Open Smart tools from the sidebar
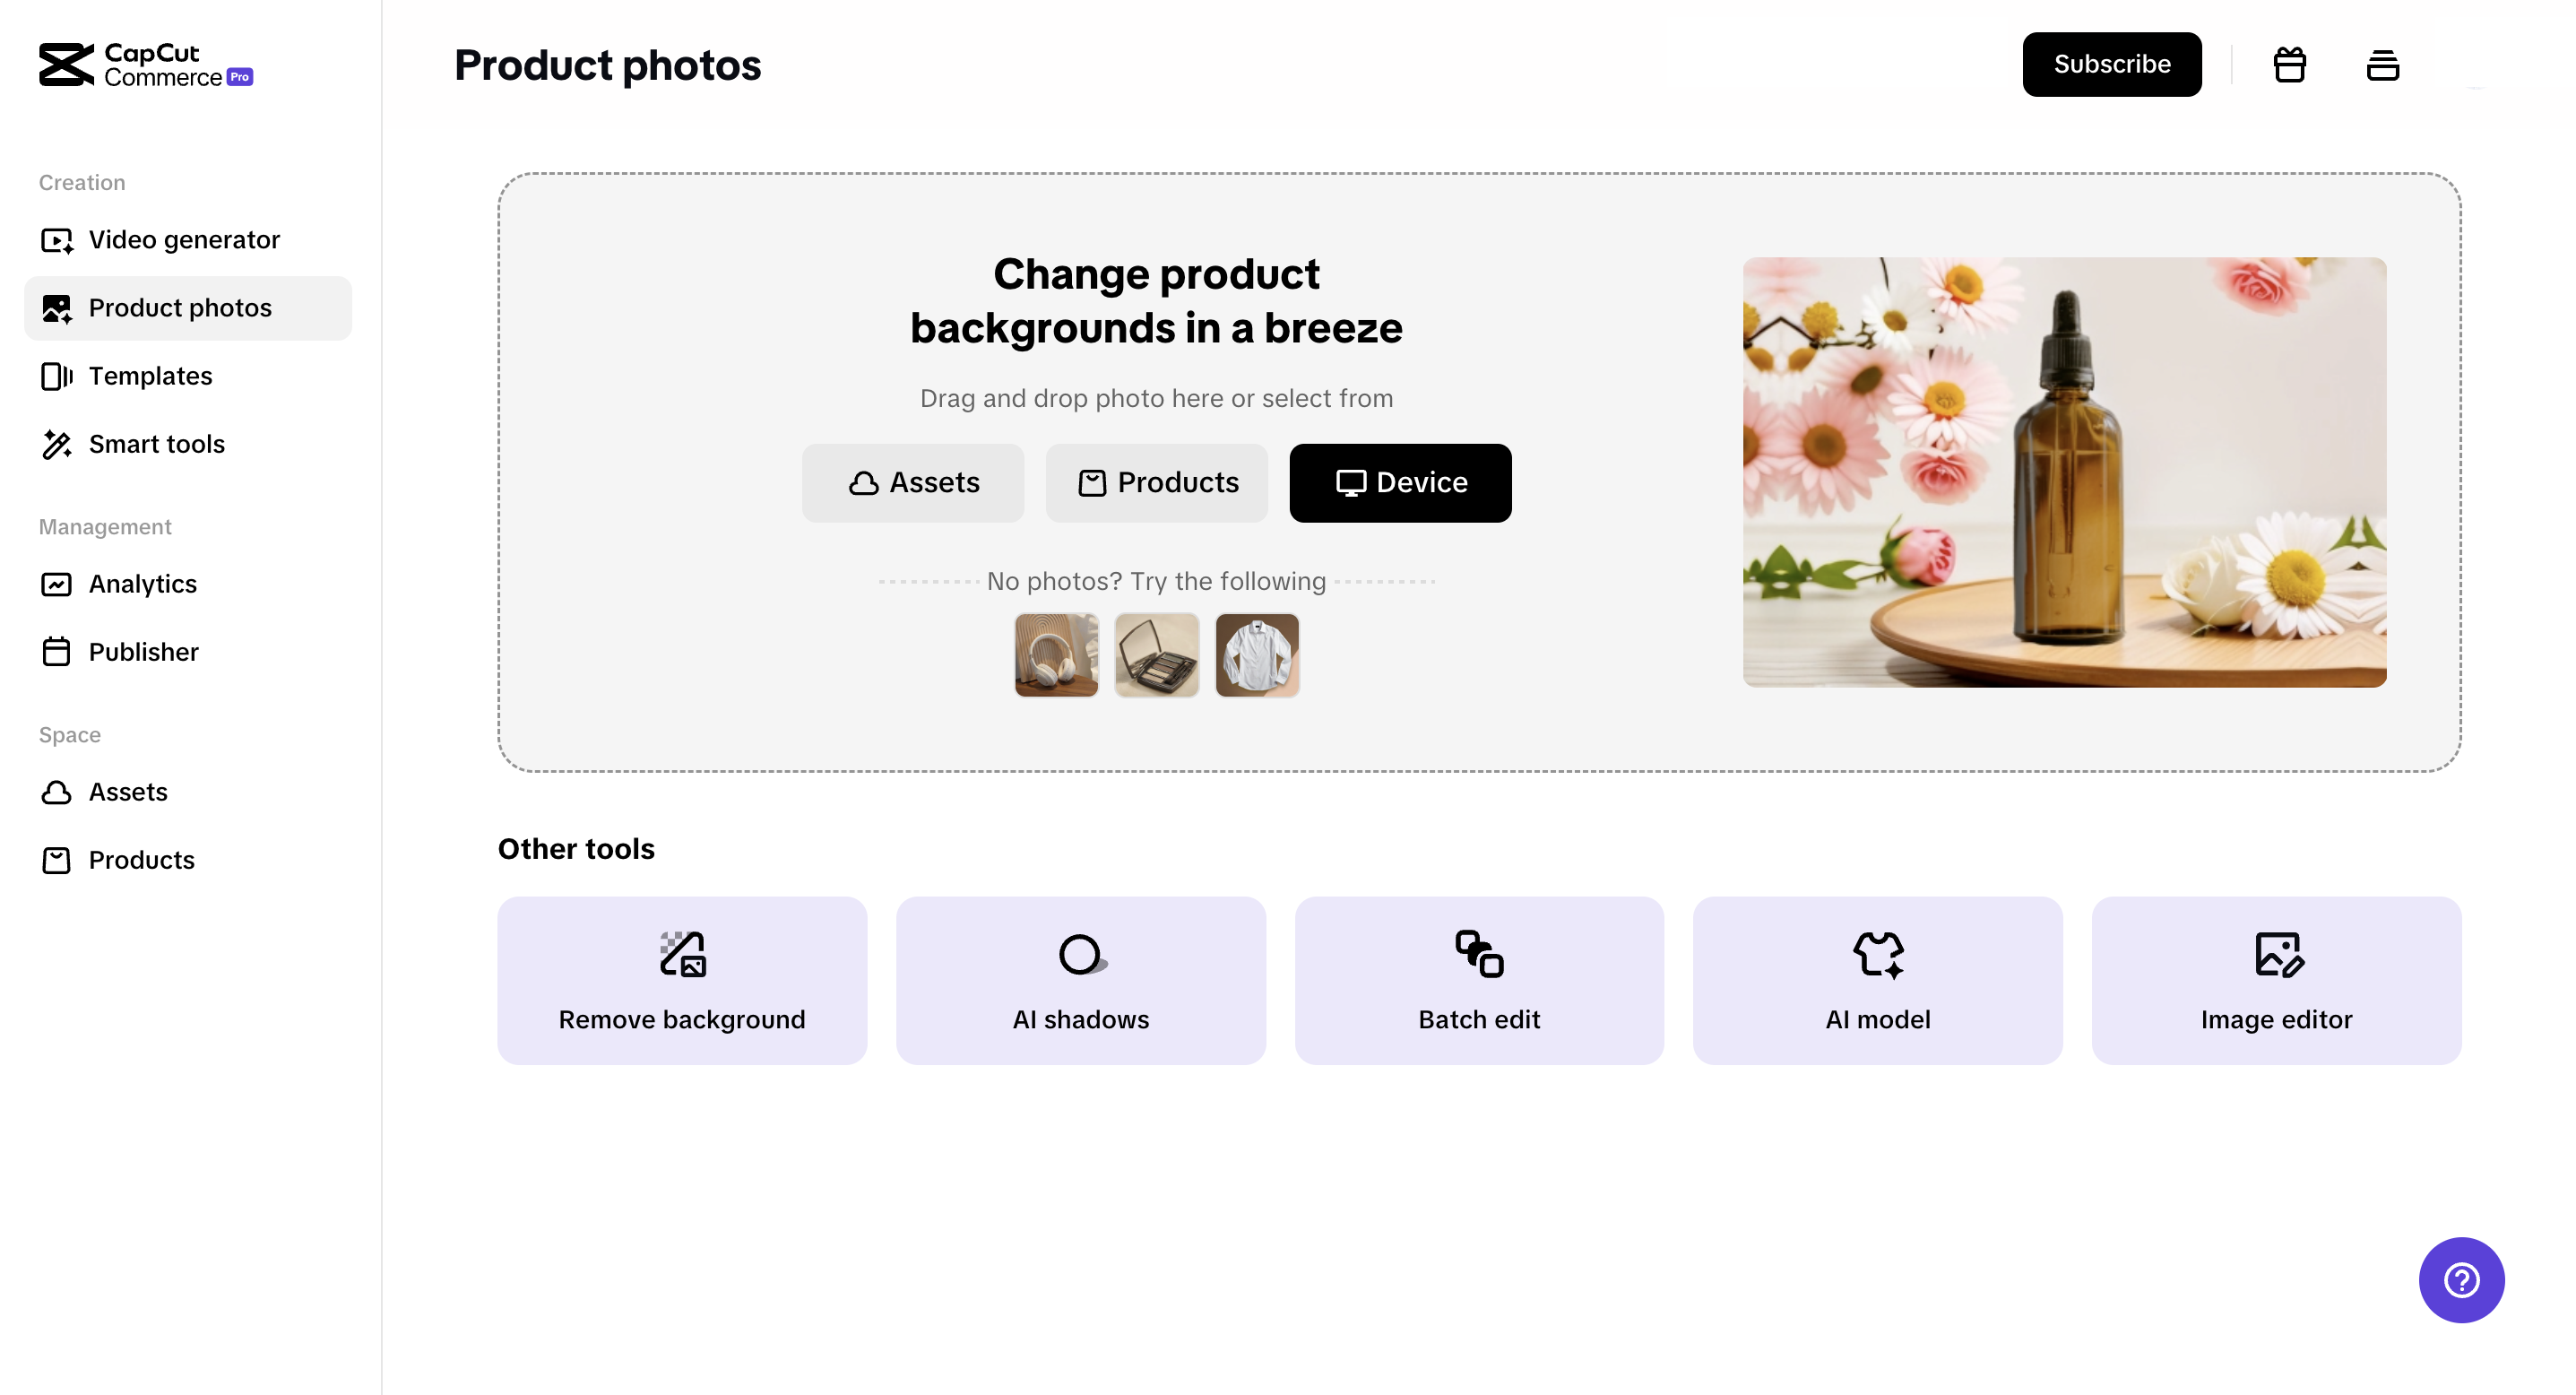The height and width of the screenshot is (1395, 2576). pos(156,443)
